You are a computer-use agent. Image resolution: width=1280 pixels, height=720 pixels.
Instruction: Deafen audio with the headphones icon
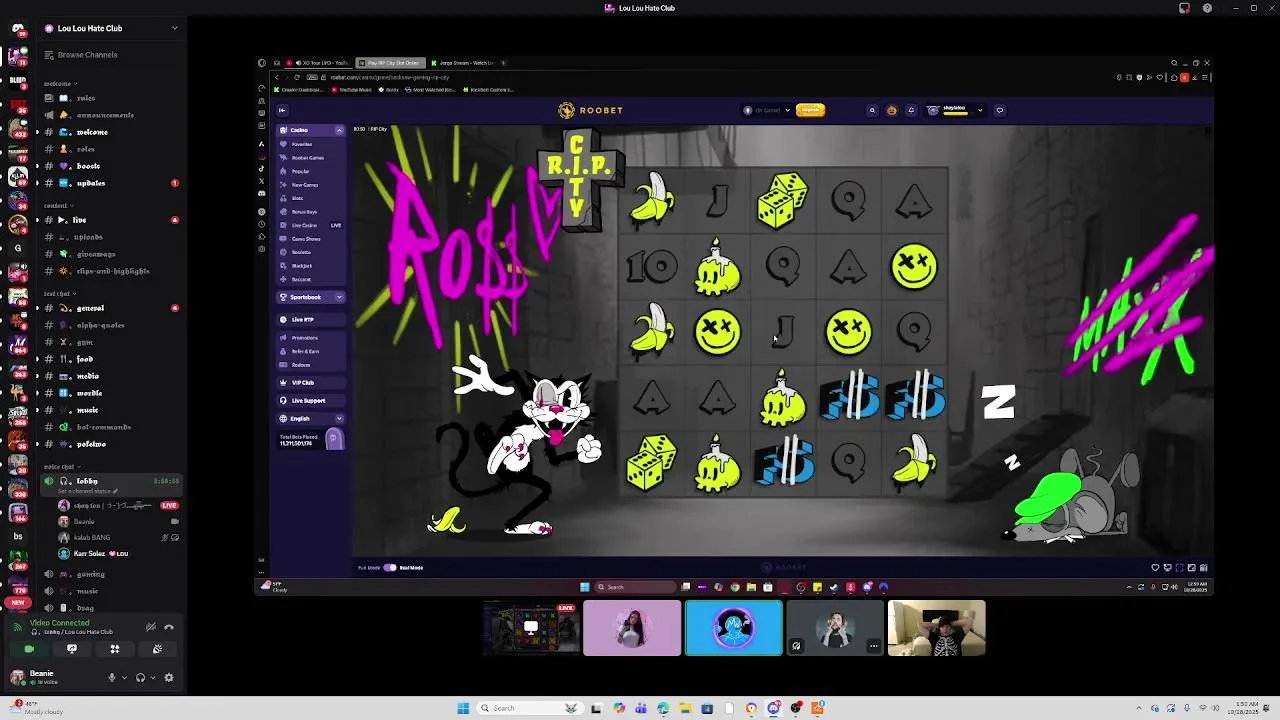coord(140,677)
